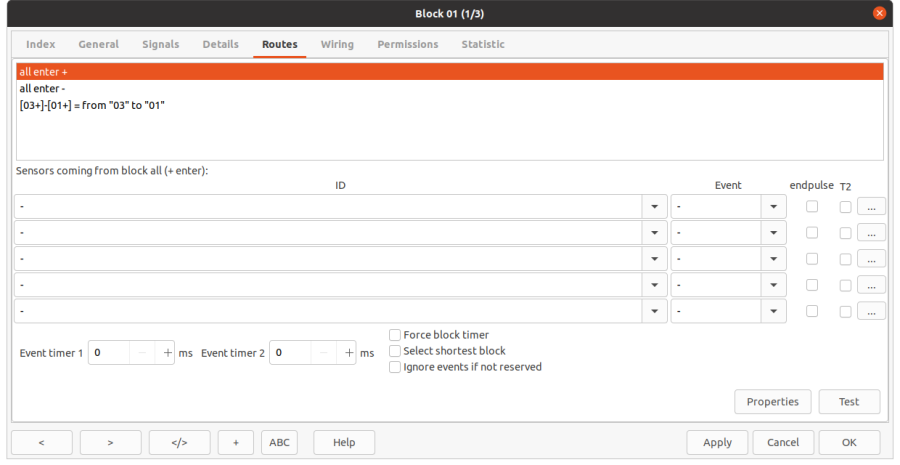Enable Force block timer checkbox
The height and width of the screenshot is (465, 900).
pyautogui.click(x=395, y=335)
